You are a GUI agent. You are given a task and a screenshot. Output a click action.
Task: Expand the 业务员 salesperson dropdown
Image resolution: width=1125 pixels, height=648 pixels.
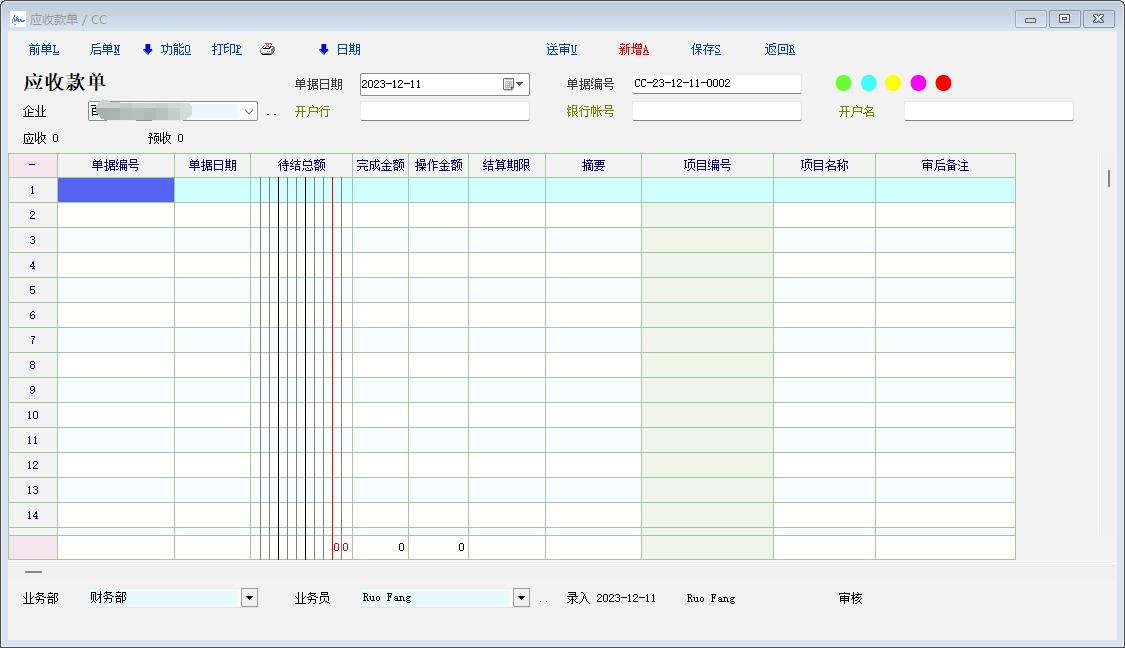coord(520,598)
